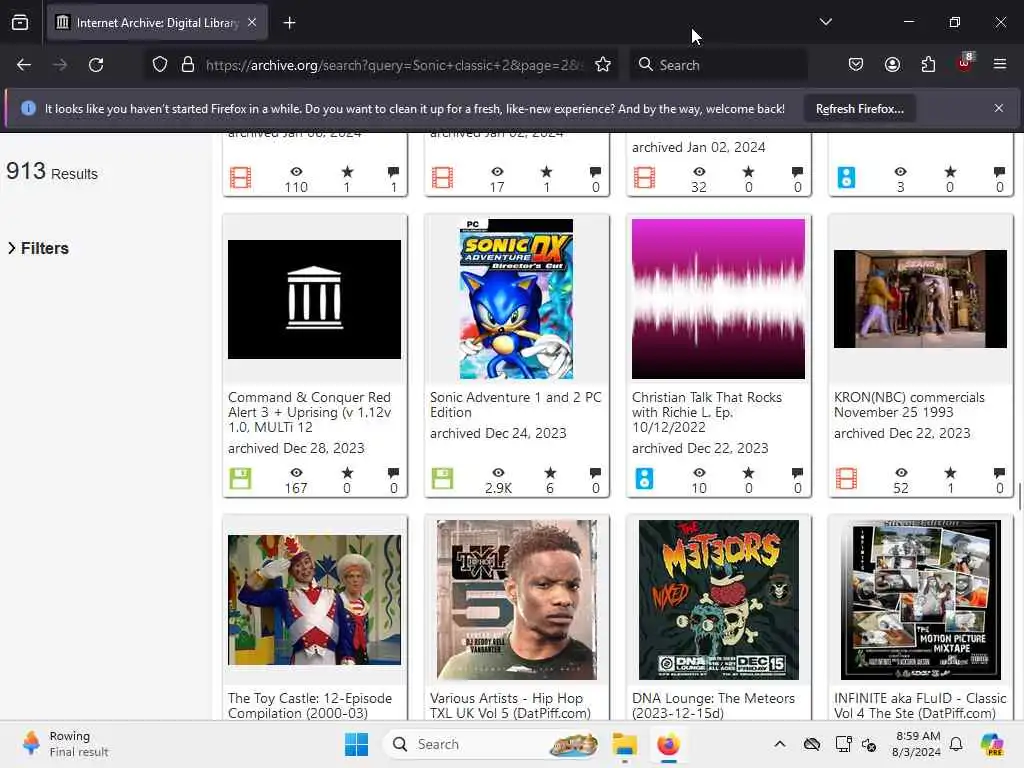Open Various Artists Hip Hop TXL title
Viewport: 1024px width, 768px height.
510,706
